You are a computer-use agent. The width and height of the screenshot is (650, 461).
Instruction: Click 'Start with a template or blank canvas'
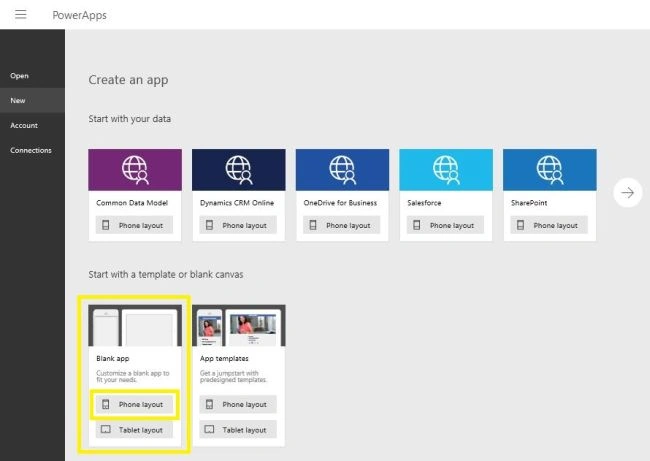tap(165, 274)
